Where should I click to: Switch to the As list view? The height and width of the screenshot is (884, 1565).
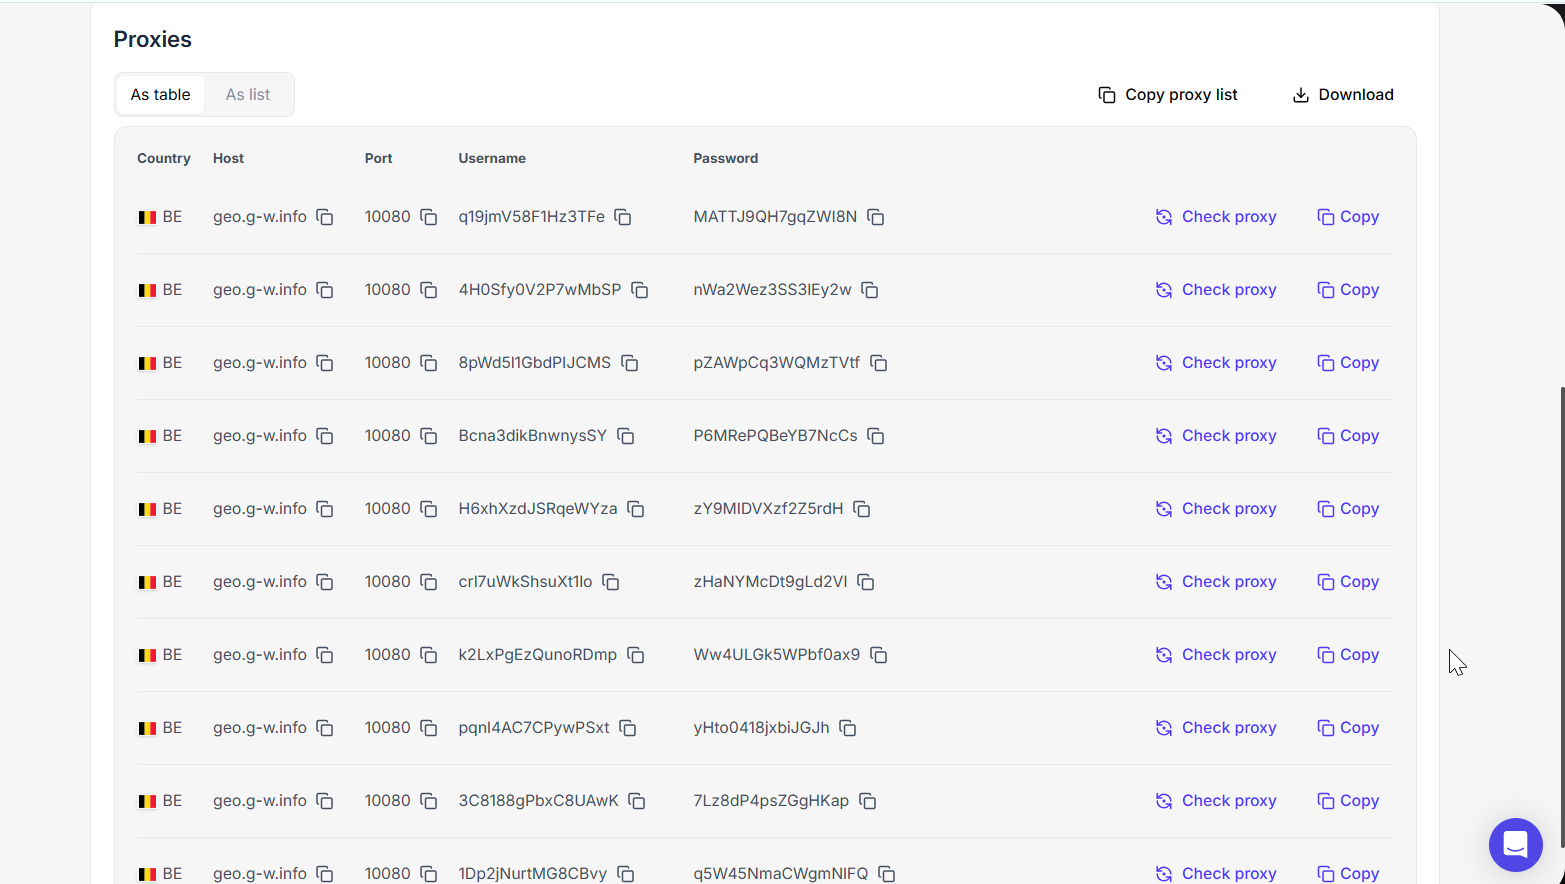click(x=248, y=95)
